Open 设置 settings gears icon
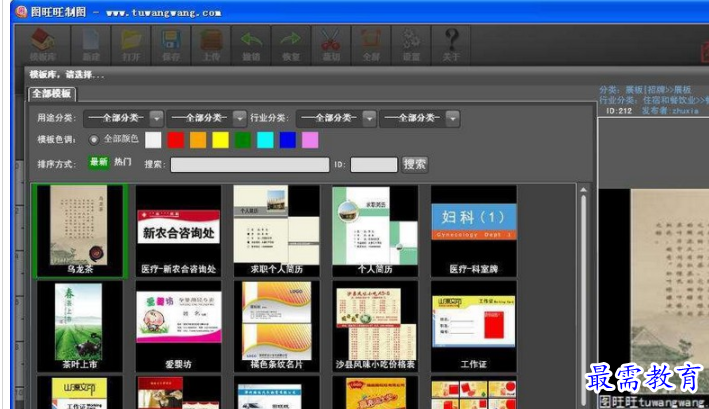This screenshot has width=709, height=409. coord(411,45)
